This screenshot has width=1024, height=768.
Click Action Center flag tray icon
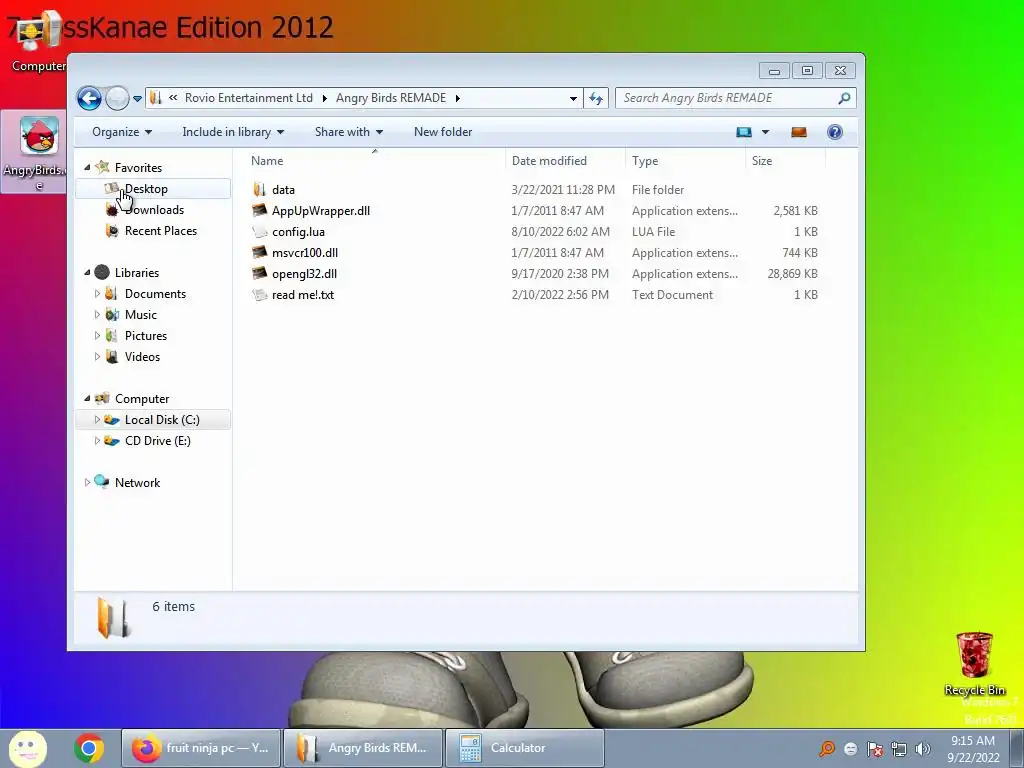[875, 749]
